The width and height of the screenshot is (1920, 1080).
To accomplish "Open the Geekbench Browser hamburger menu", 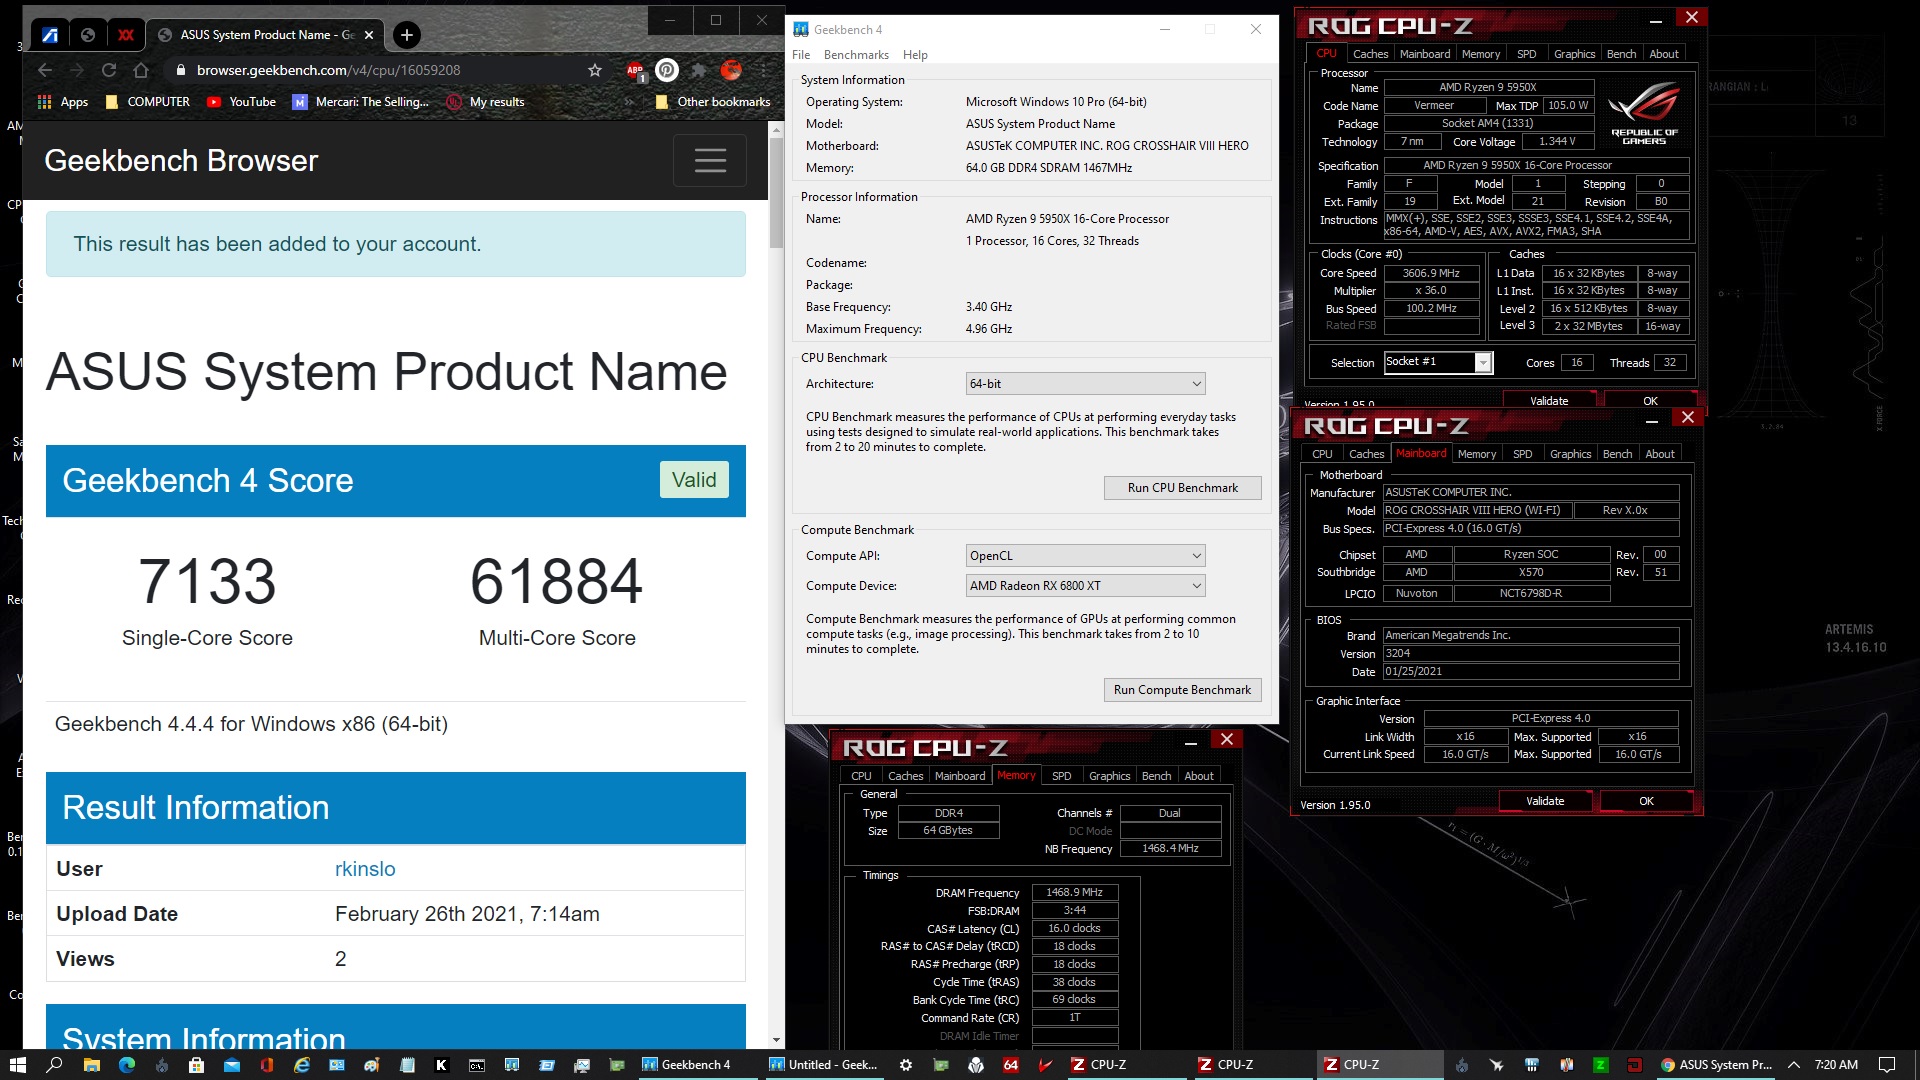I will coord(710,161).
